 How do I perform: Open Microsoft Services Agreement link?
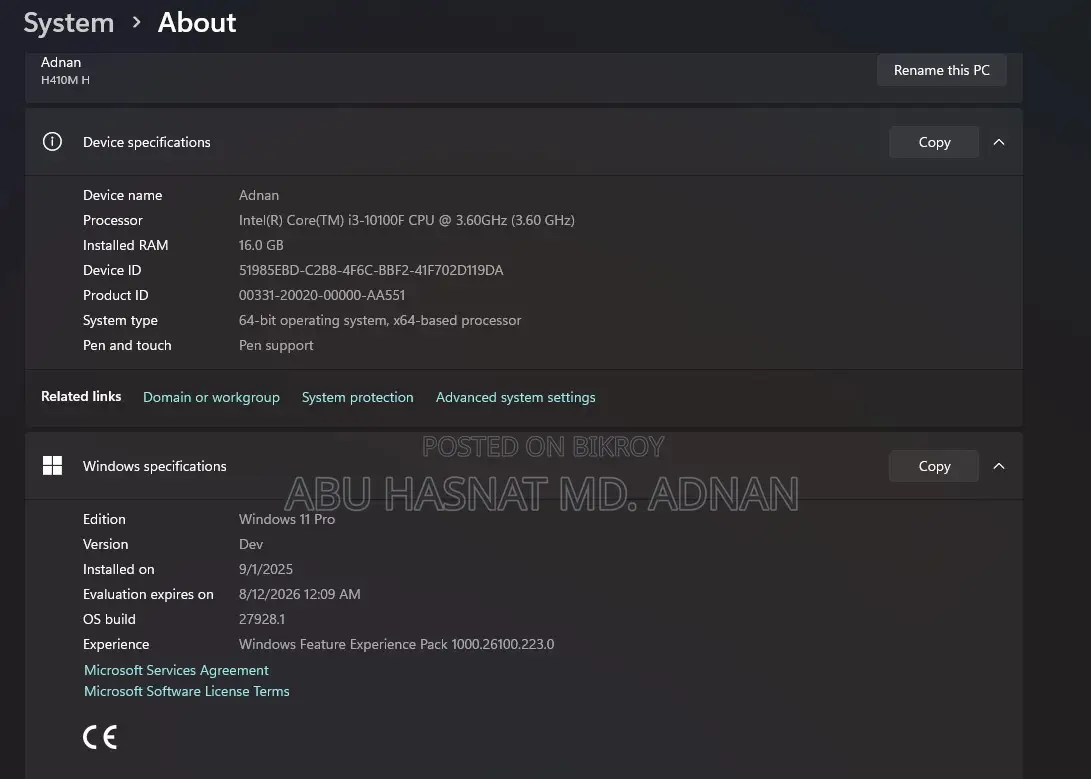pyautogui.click(x=176, y=670)
